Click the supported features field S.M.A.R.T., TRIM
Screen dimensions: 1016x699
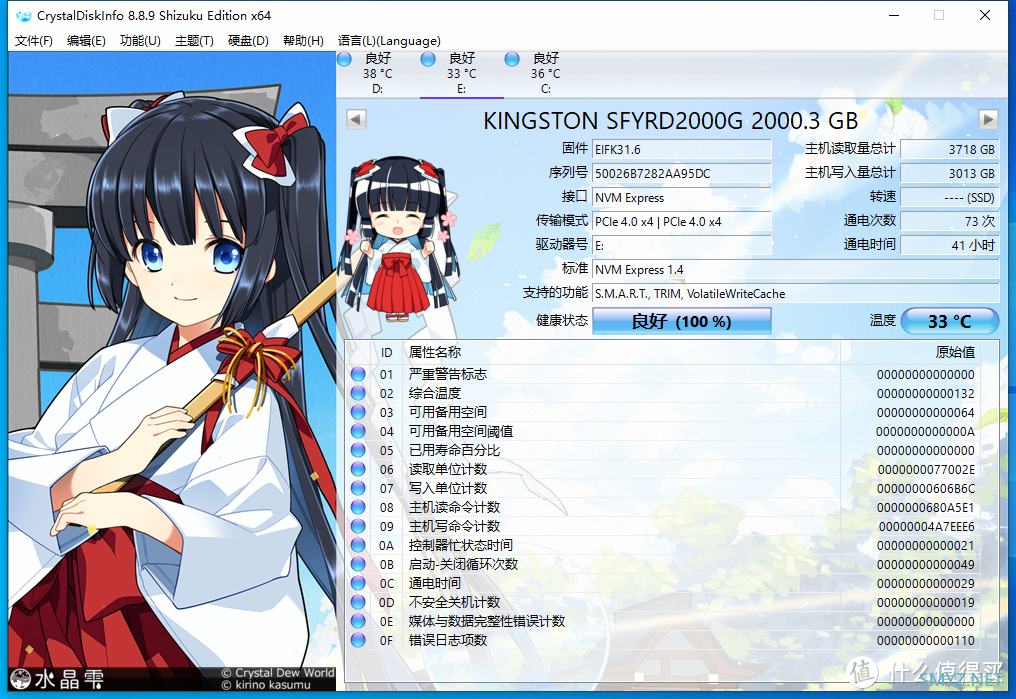point(796,293)
